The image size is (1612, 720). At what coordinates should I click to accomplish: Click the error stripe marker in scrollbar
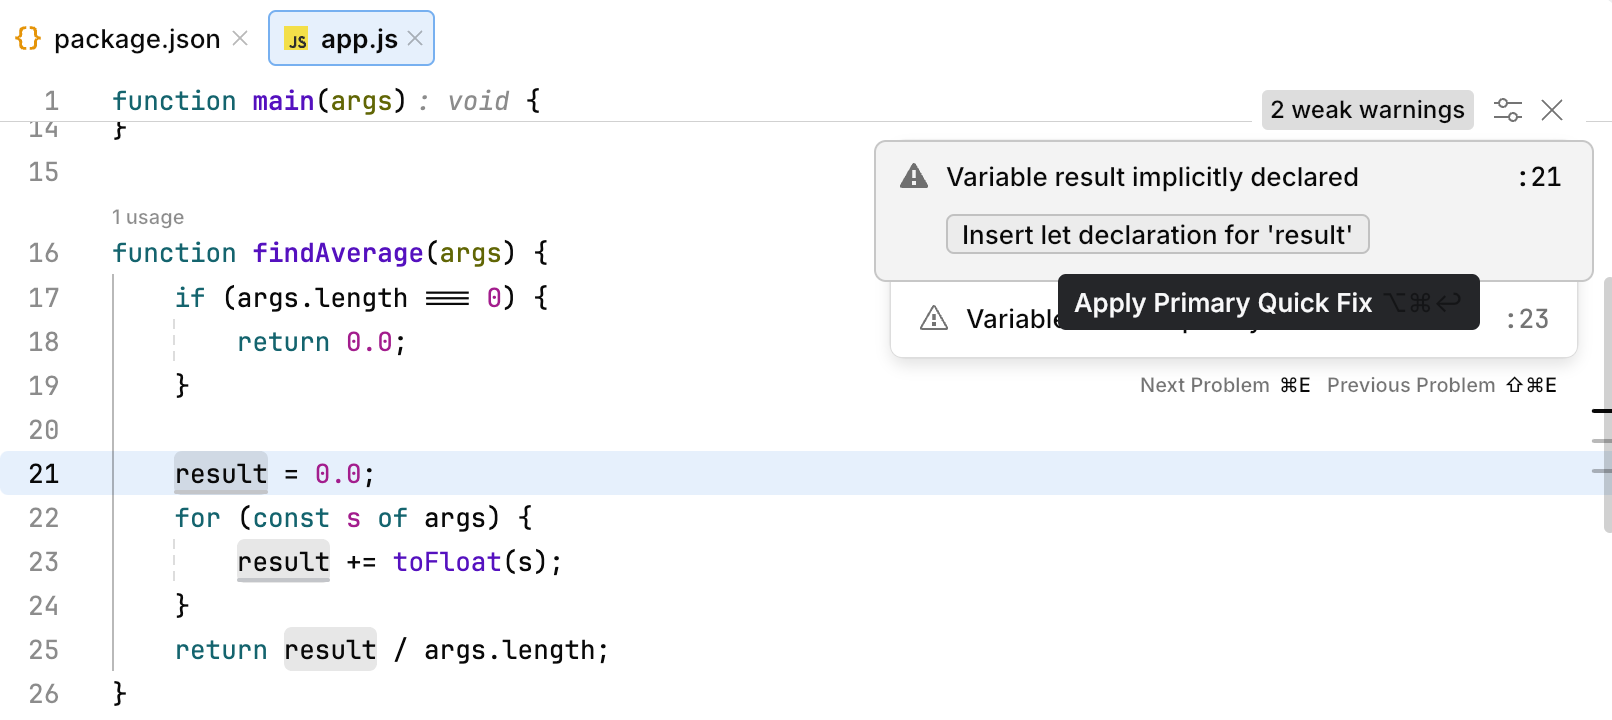pyautogui.click(x=1601, y=410)
